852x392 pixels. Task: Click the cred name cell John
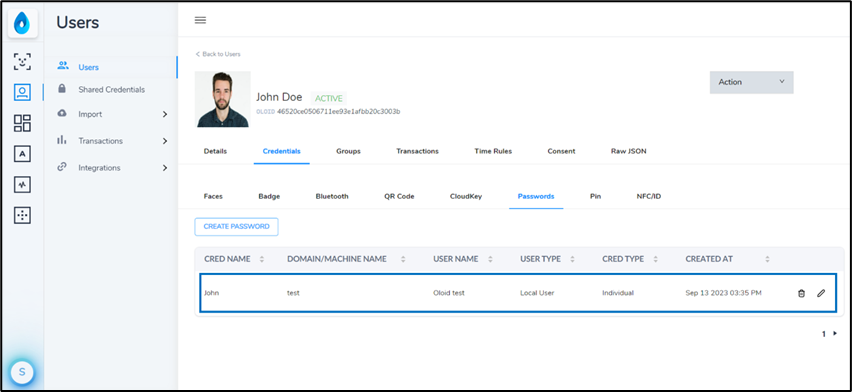[x=211, y=293]
